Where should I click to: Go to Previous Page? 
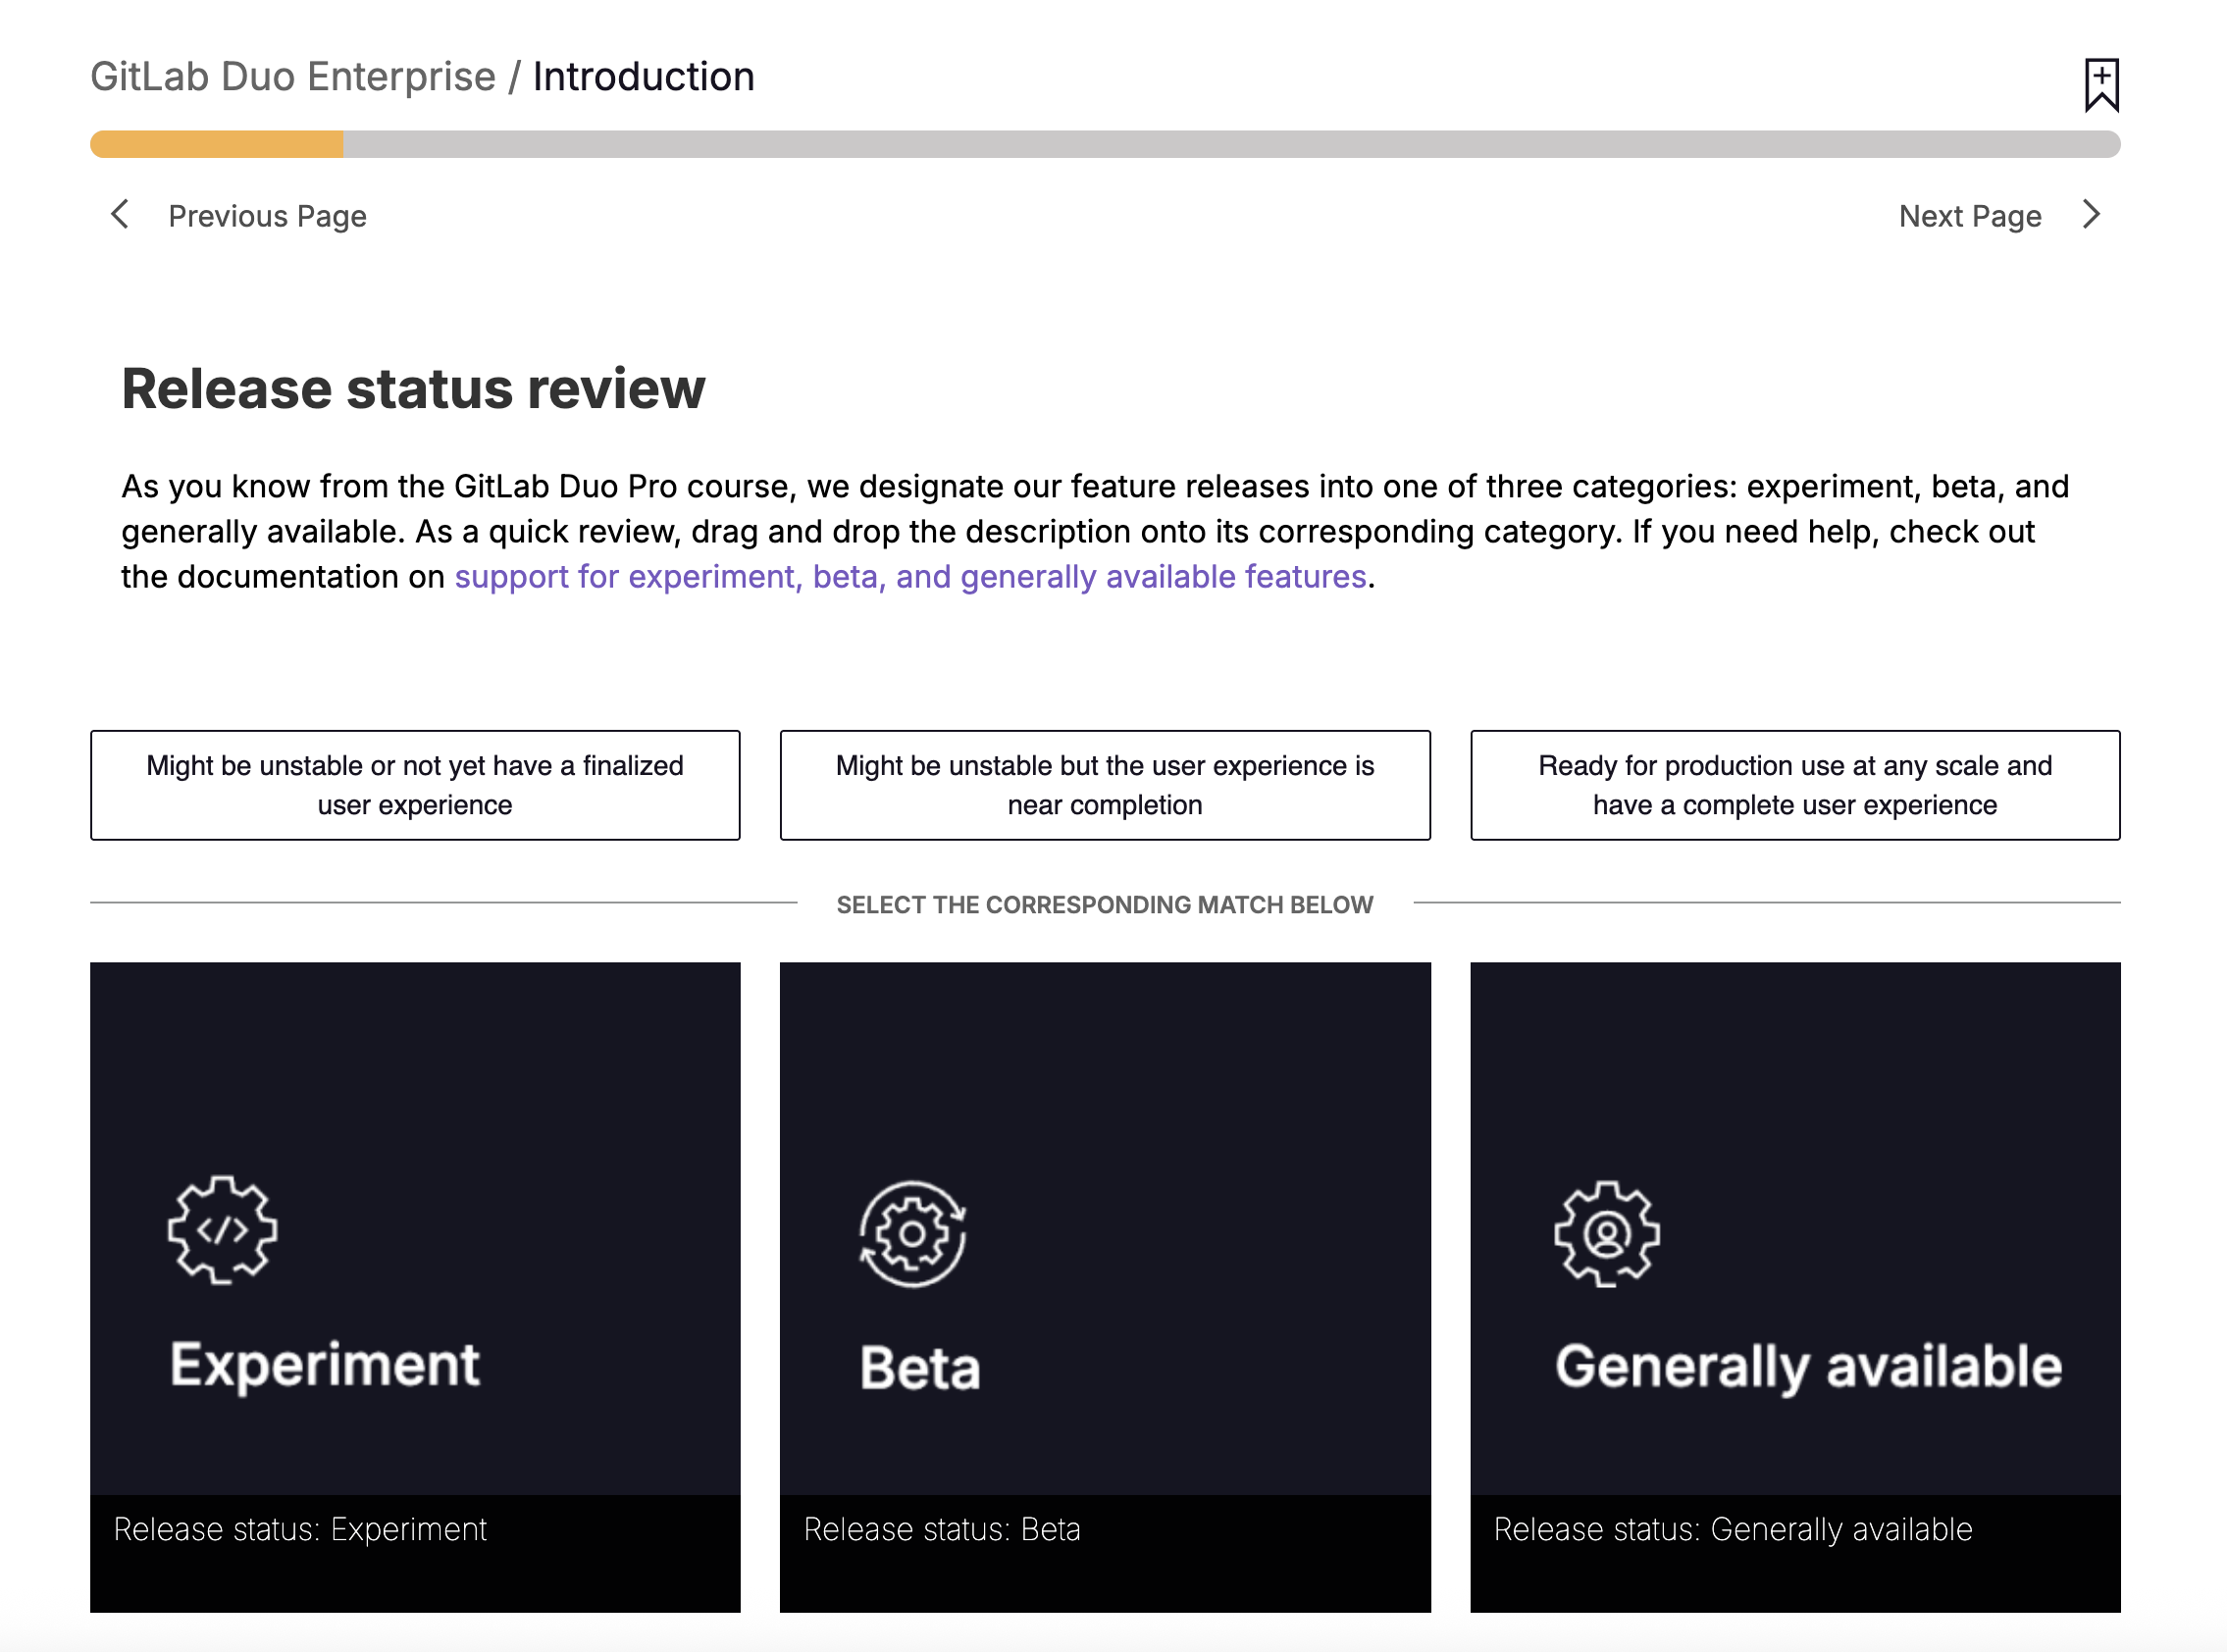click(x=267, y=216)
